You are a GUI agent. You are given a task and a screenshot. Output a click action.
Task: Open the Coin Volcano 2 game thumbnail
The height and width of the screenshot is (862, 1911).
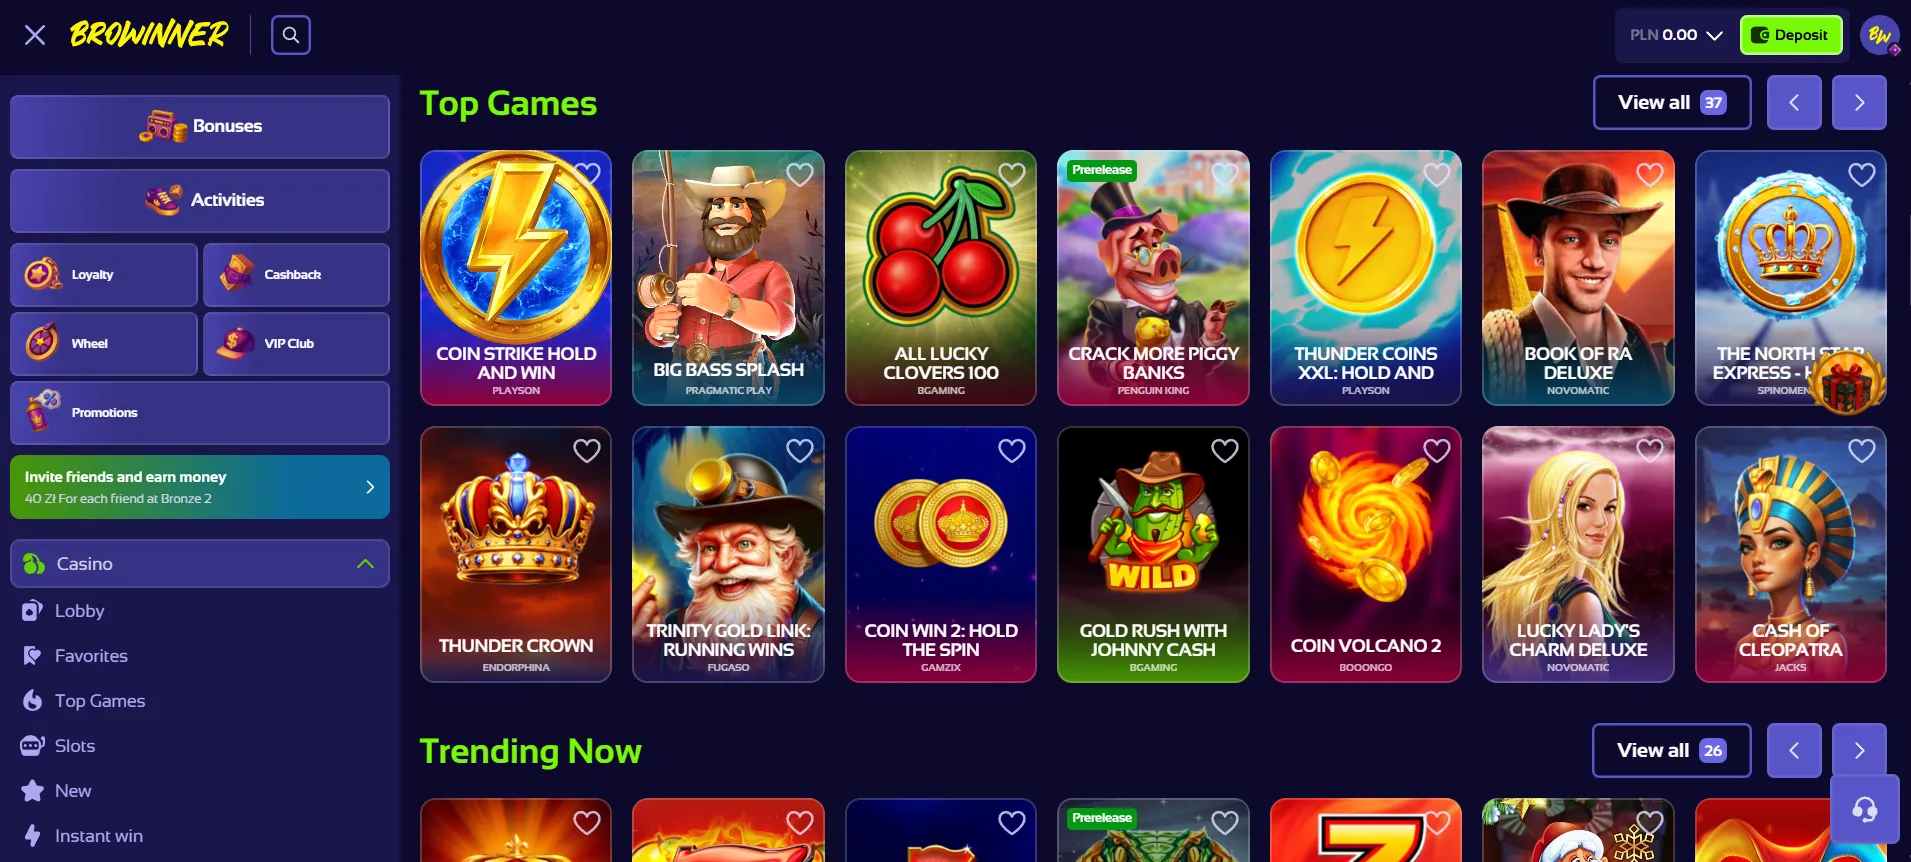(1366, 555)
